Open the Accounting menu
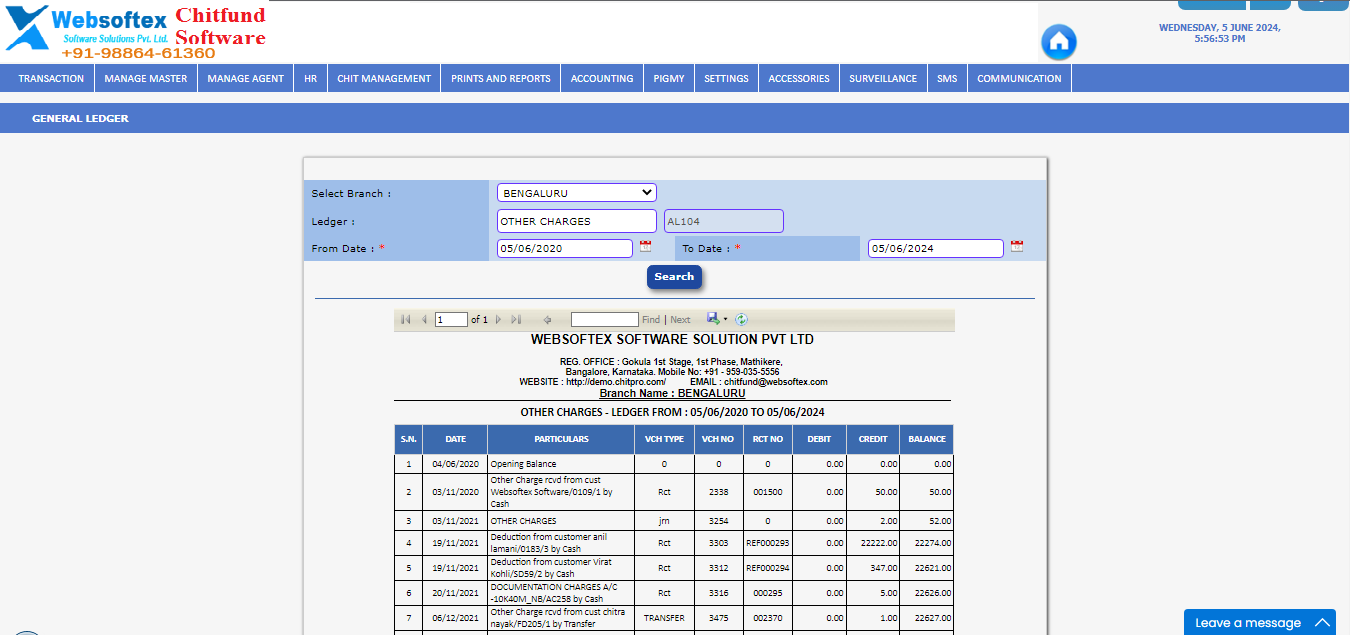Image resolution: width=1350 pixels, height=635 pixels. coord(602,78)
